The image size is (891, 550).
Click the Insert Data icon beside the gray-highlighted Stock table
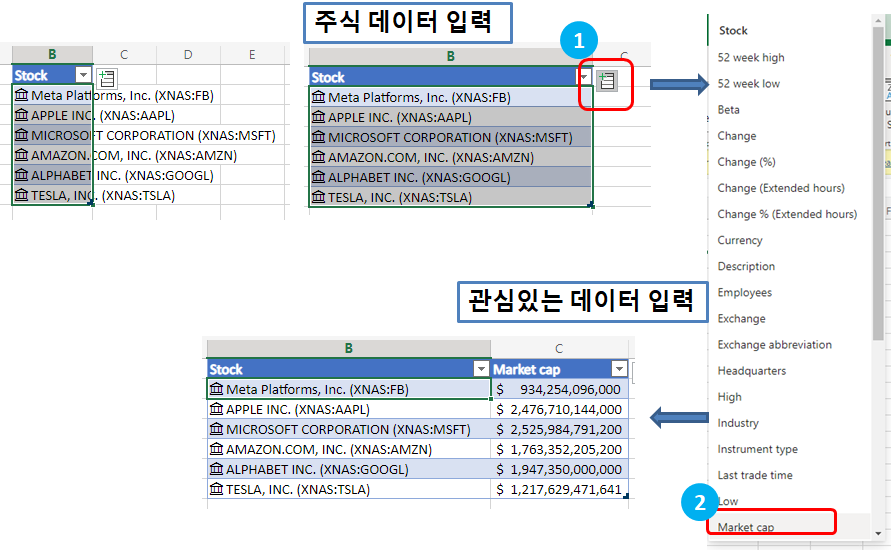(607, 81)
